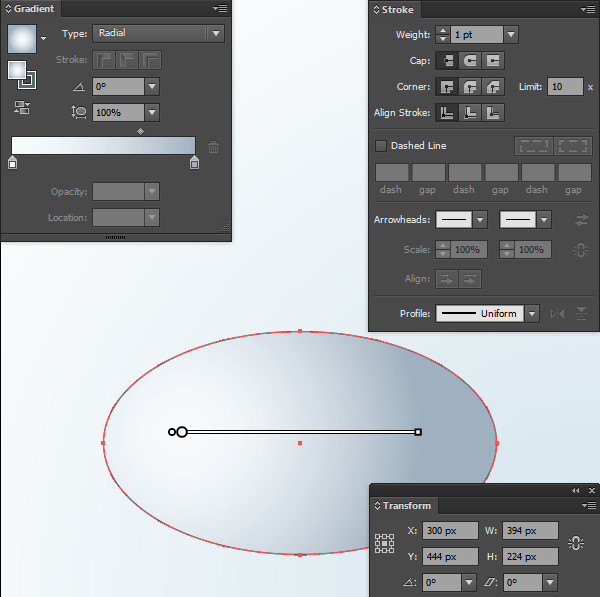Open the start arrowhead dropdown
The height and width of the screenshot is (597, 600).
click(480, 220)
